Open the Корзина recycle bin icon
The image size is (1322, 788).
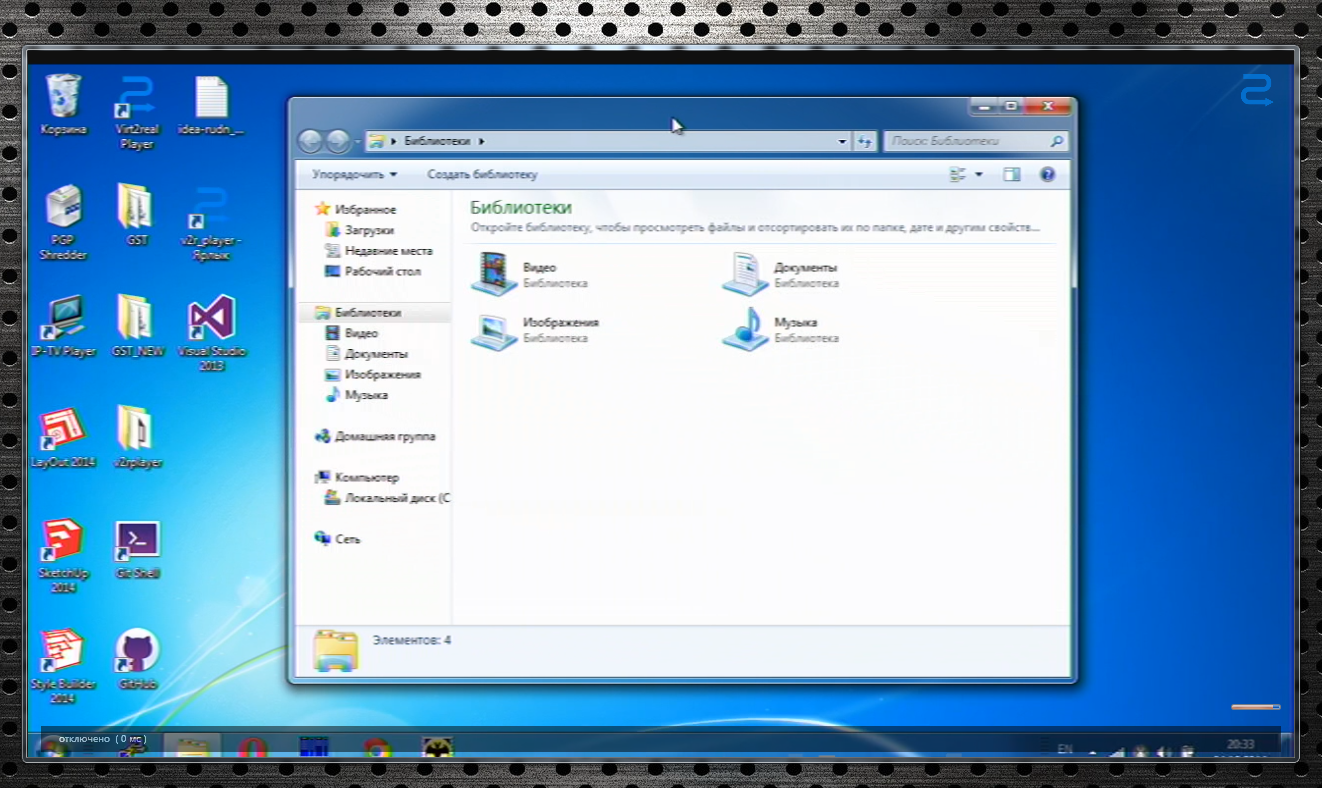pyautogui.click(x=63, y=105)
